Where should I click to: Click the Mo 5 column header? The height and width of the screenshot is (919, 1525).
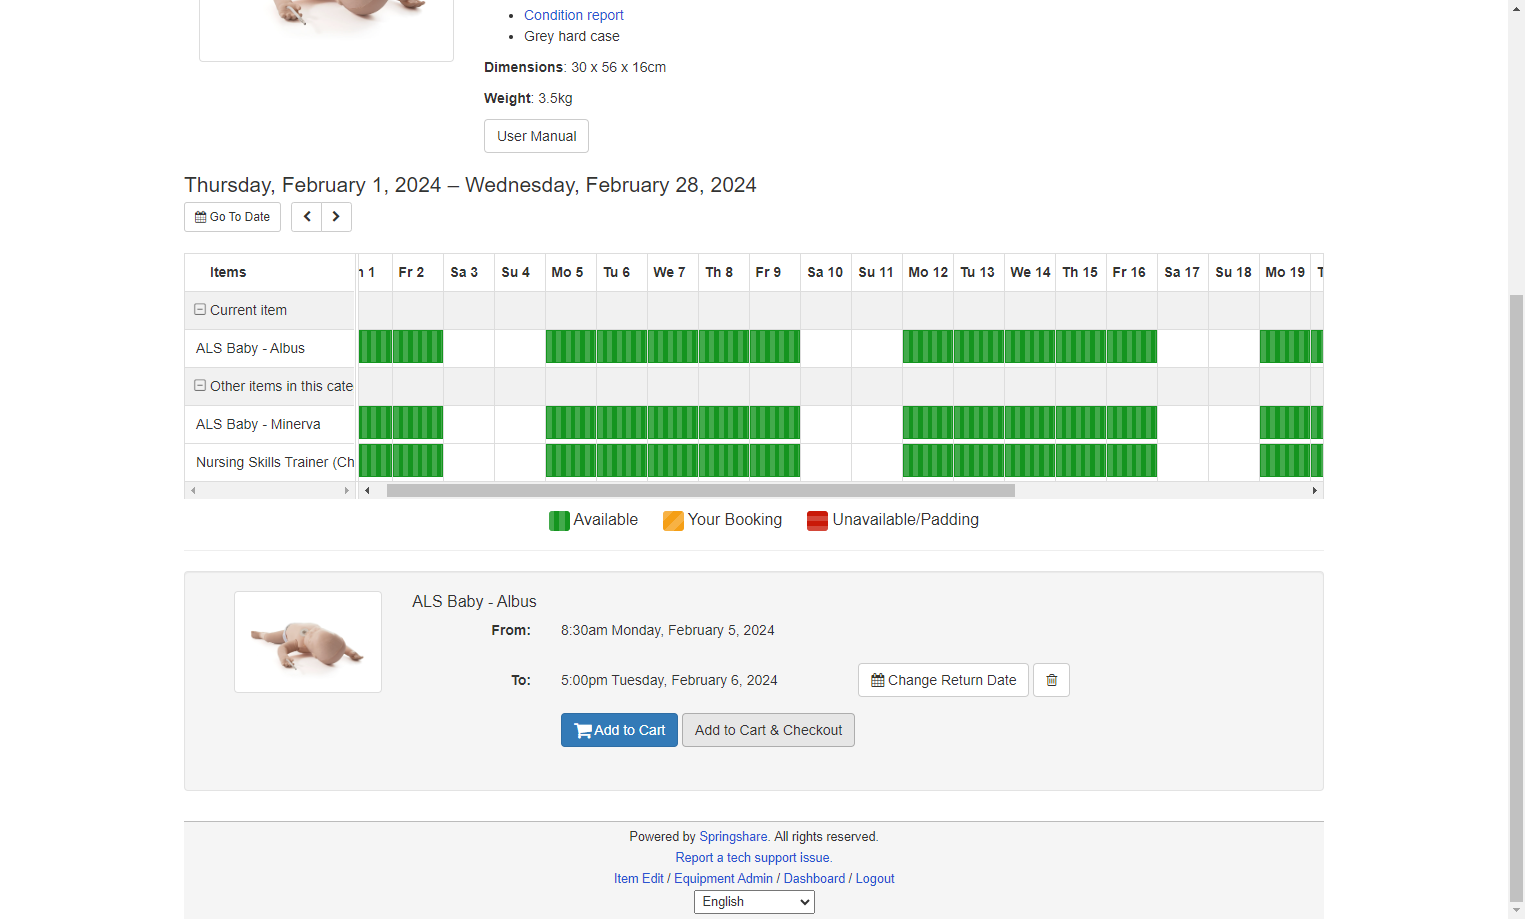pos(570,272)
